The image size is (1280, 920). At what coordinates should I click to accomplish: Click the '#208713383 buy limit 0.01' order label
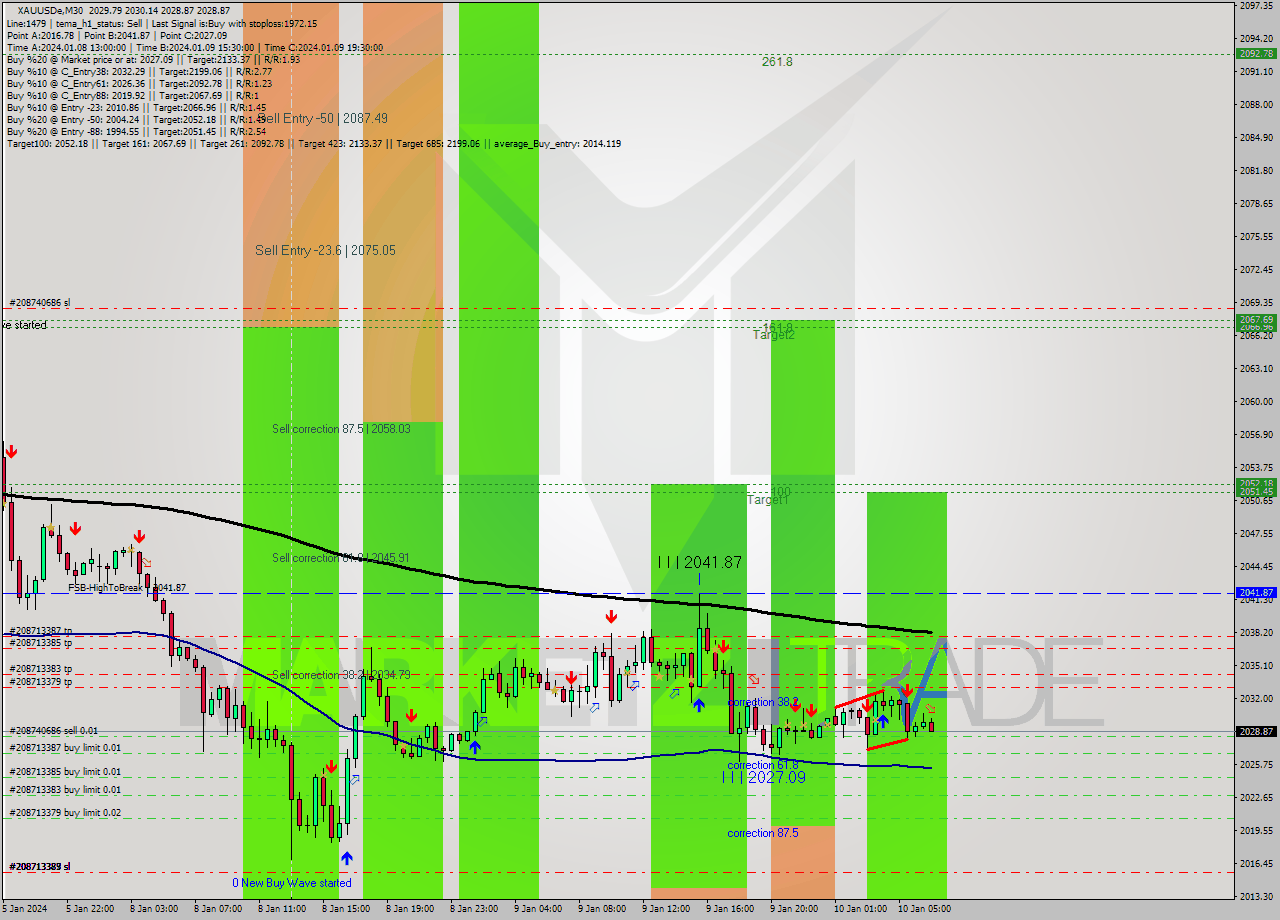pyautogui.click(x=65, y=790)
